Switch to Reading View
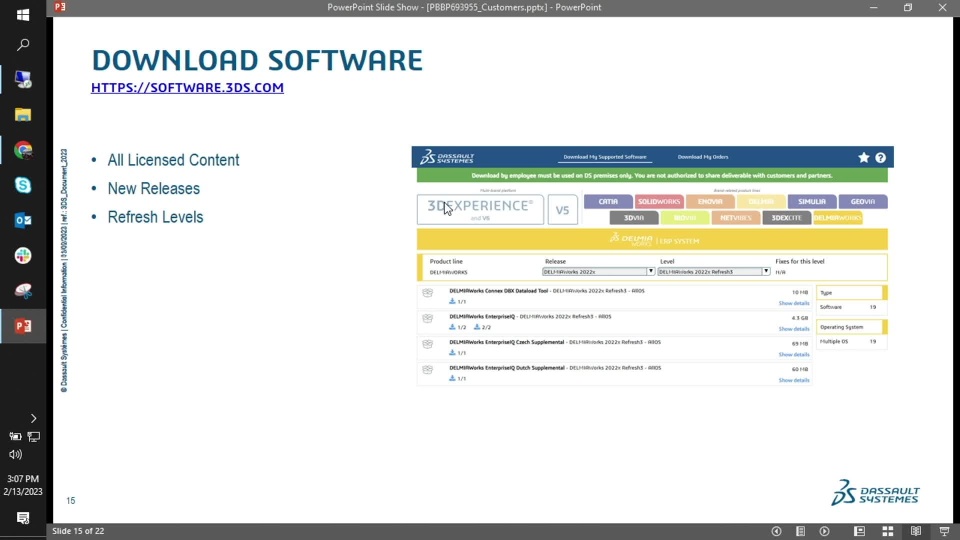This screenshot has height=540, width=960. point(916,531)
